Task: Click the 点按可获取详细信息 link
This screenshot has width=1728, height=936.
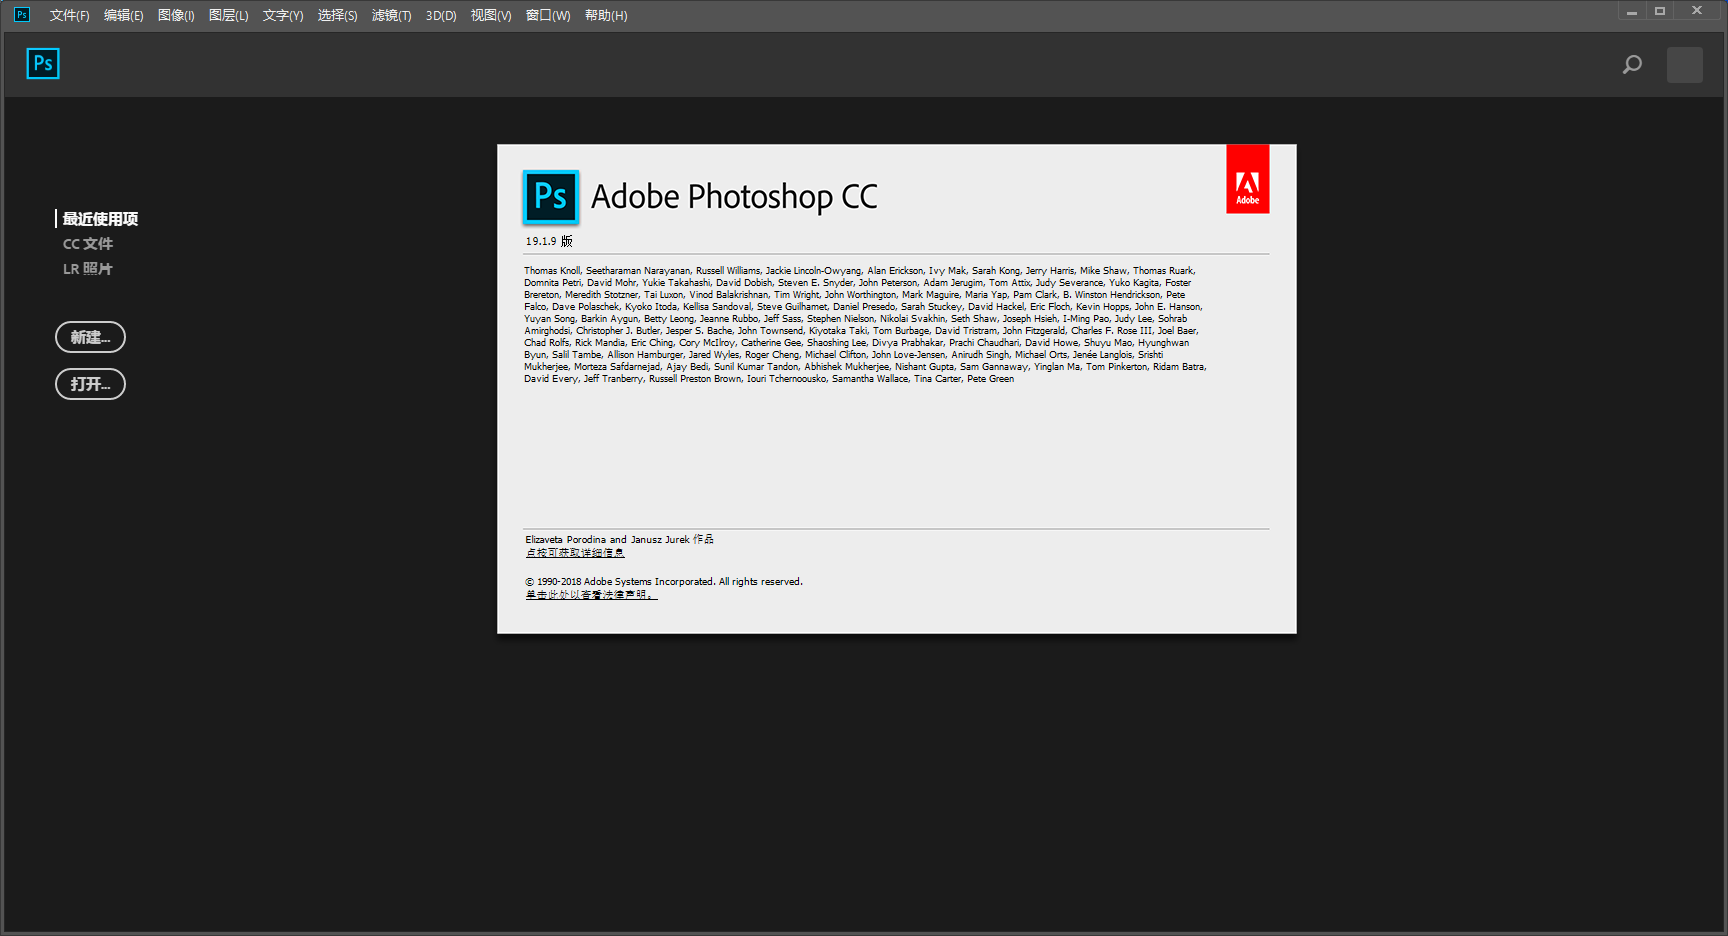Action: pos(575,552)
